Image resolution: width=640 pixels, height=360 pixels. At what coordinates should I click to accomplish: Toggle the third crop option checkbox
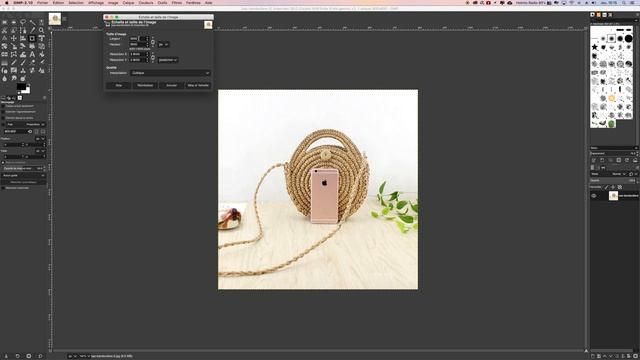(x=3, y=118)
